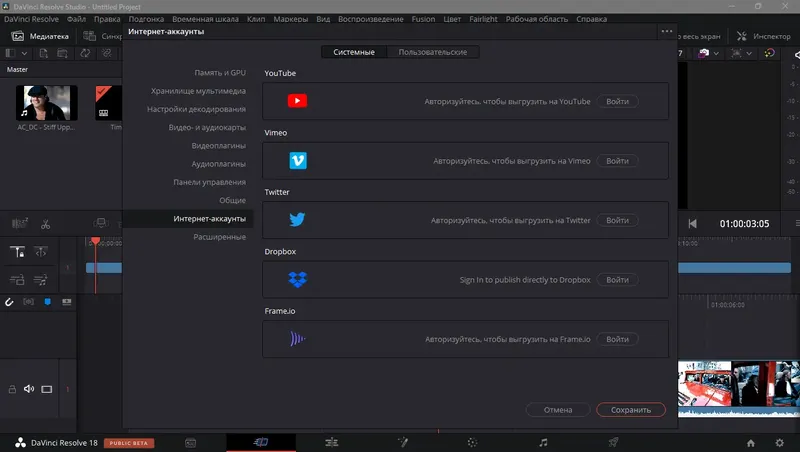The height and width of the screenshot is (452, 800).
Task: Open Видео- и аудиокарты settings
Action: pyautogui.click(x=207, y=128)
